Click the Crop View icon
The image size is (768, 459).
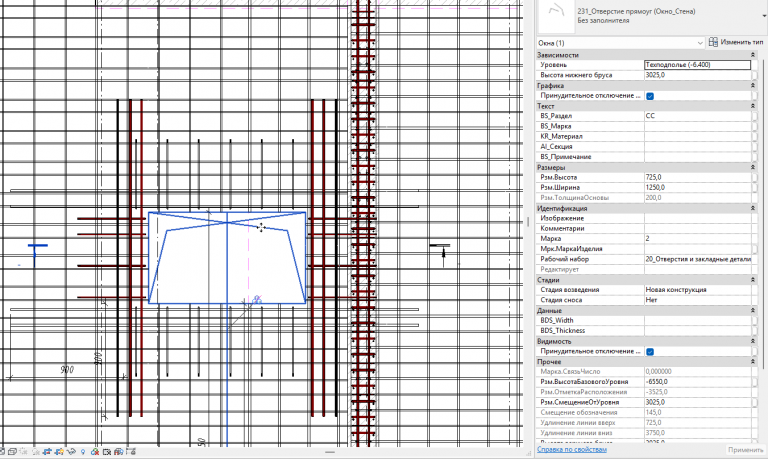(x=48, y=451)
